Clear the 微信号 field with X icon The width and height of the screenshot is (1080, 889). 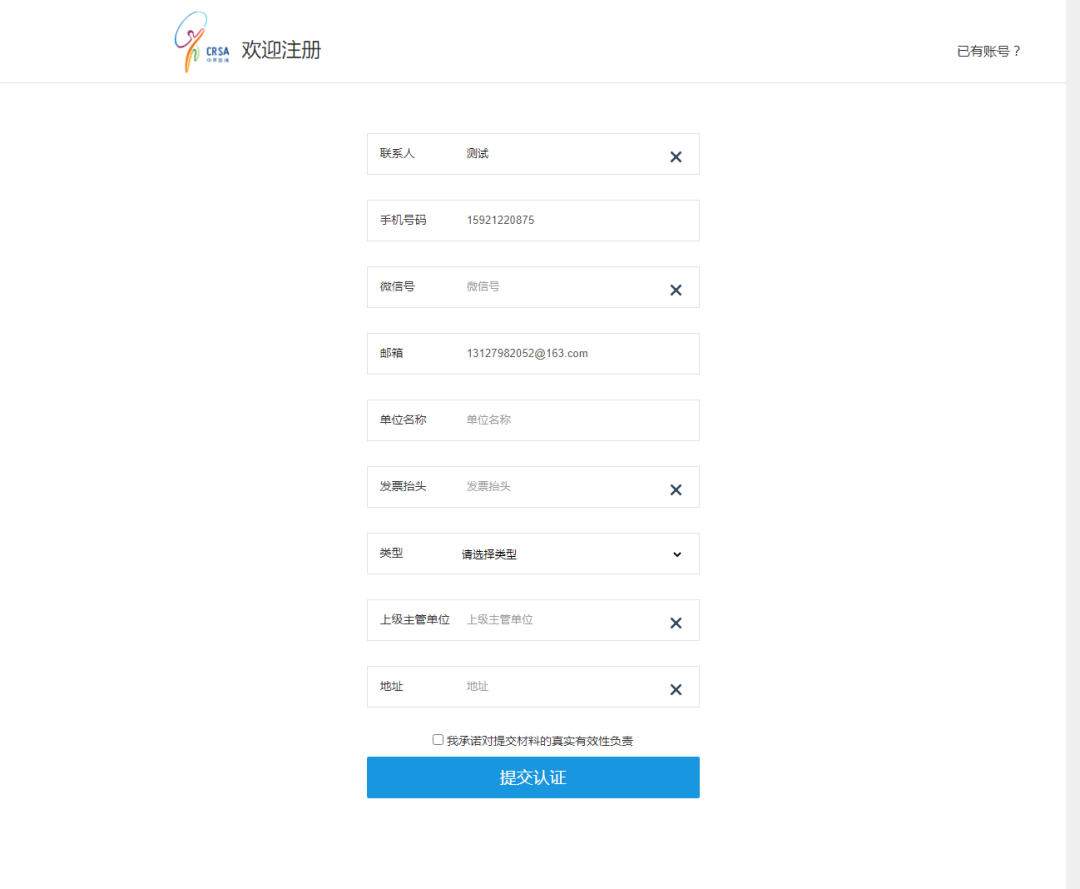tap(675, 290)
